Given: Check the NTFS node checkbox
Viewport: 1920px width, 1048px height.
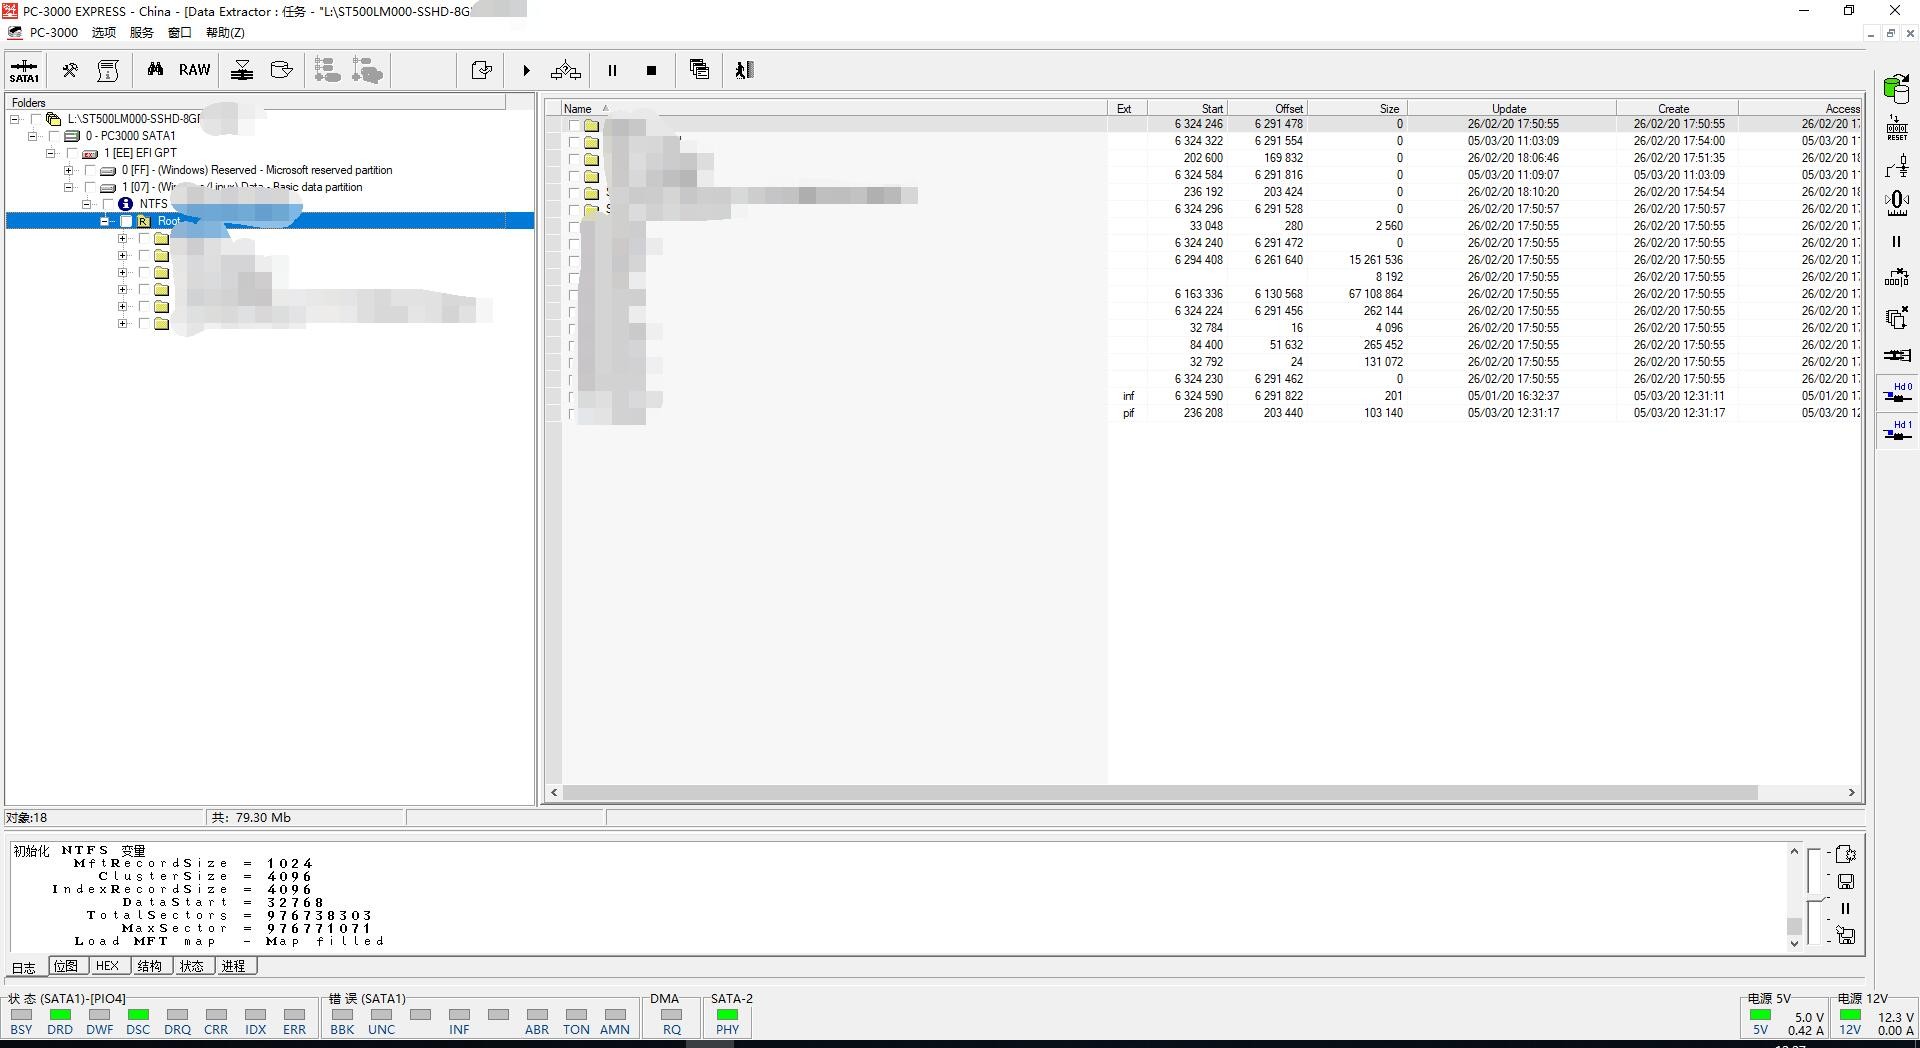Looking at the screenshot, I should pos(108,204).
